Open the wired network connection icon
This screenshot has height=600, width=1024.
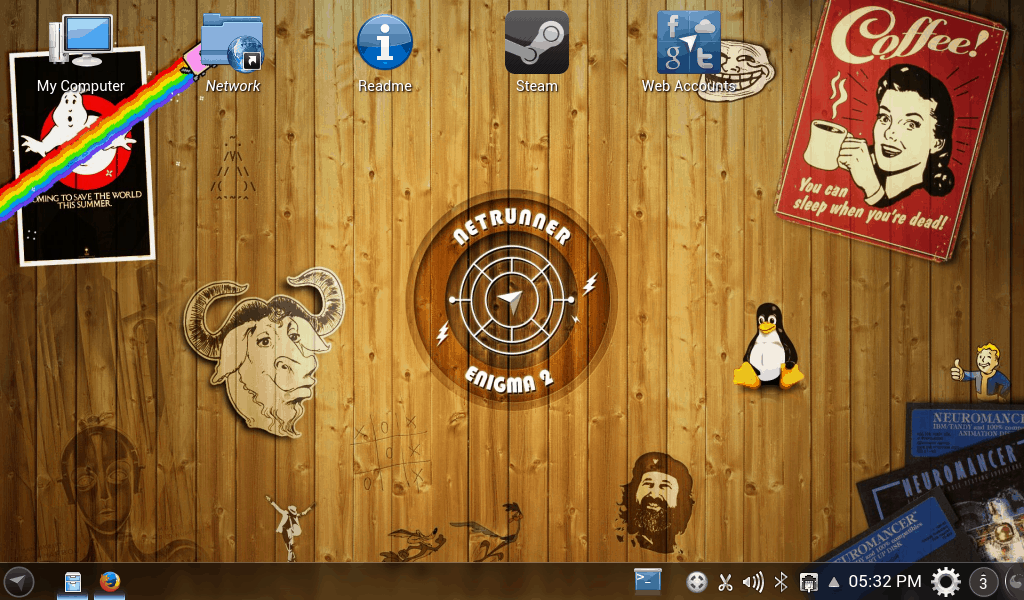coord(809,581)
